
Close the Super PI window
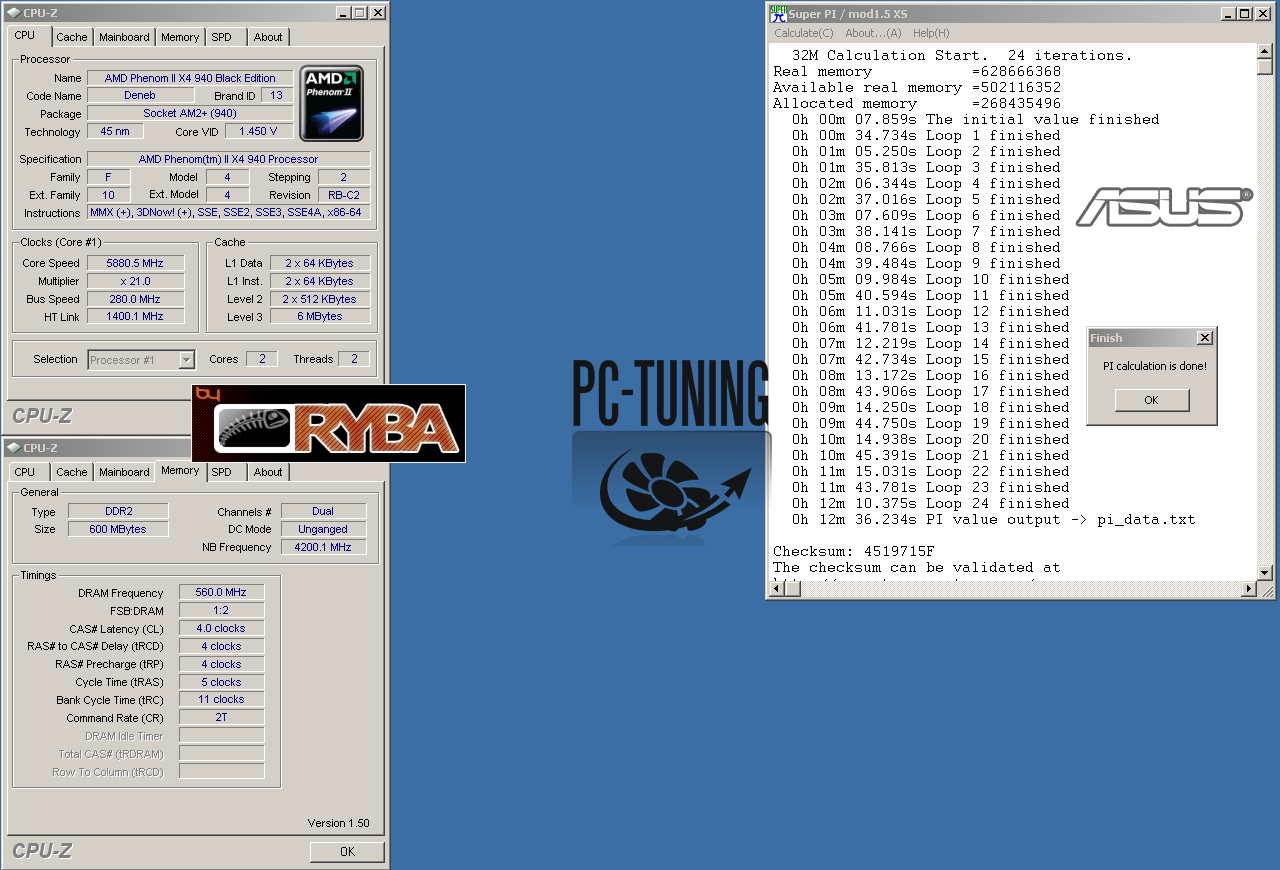[1263, 13]
